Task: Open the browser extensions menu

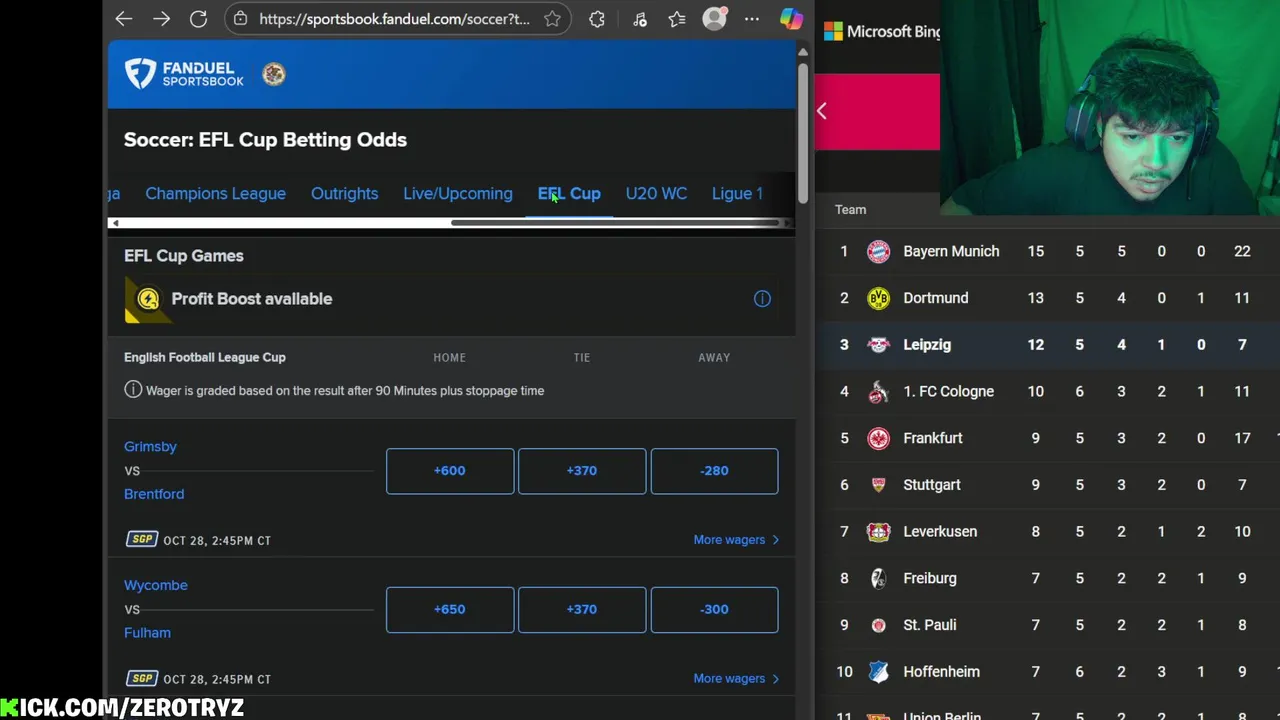Action: [597, 18]
